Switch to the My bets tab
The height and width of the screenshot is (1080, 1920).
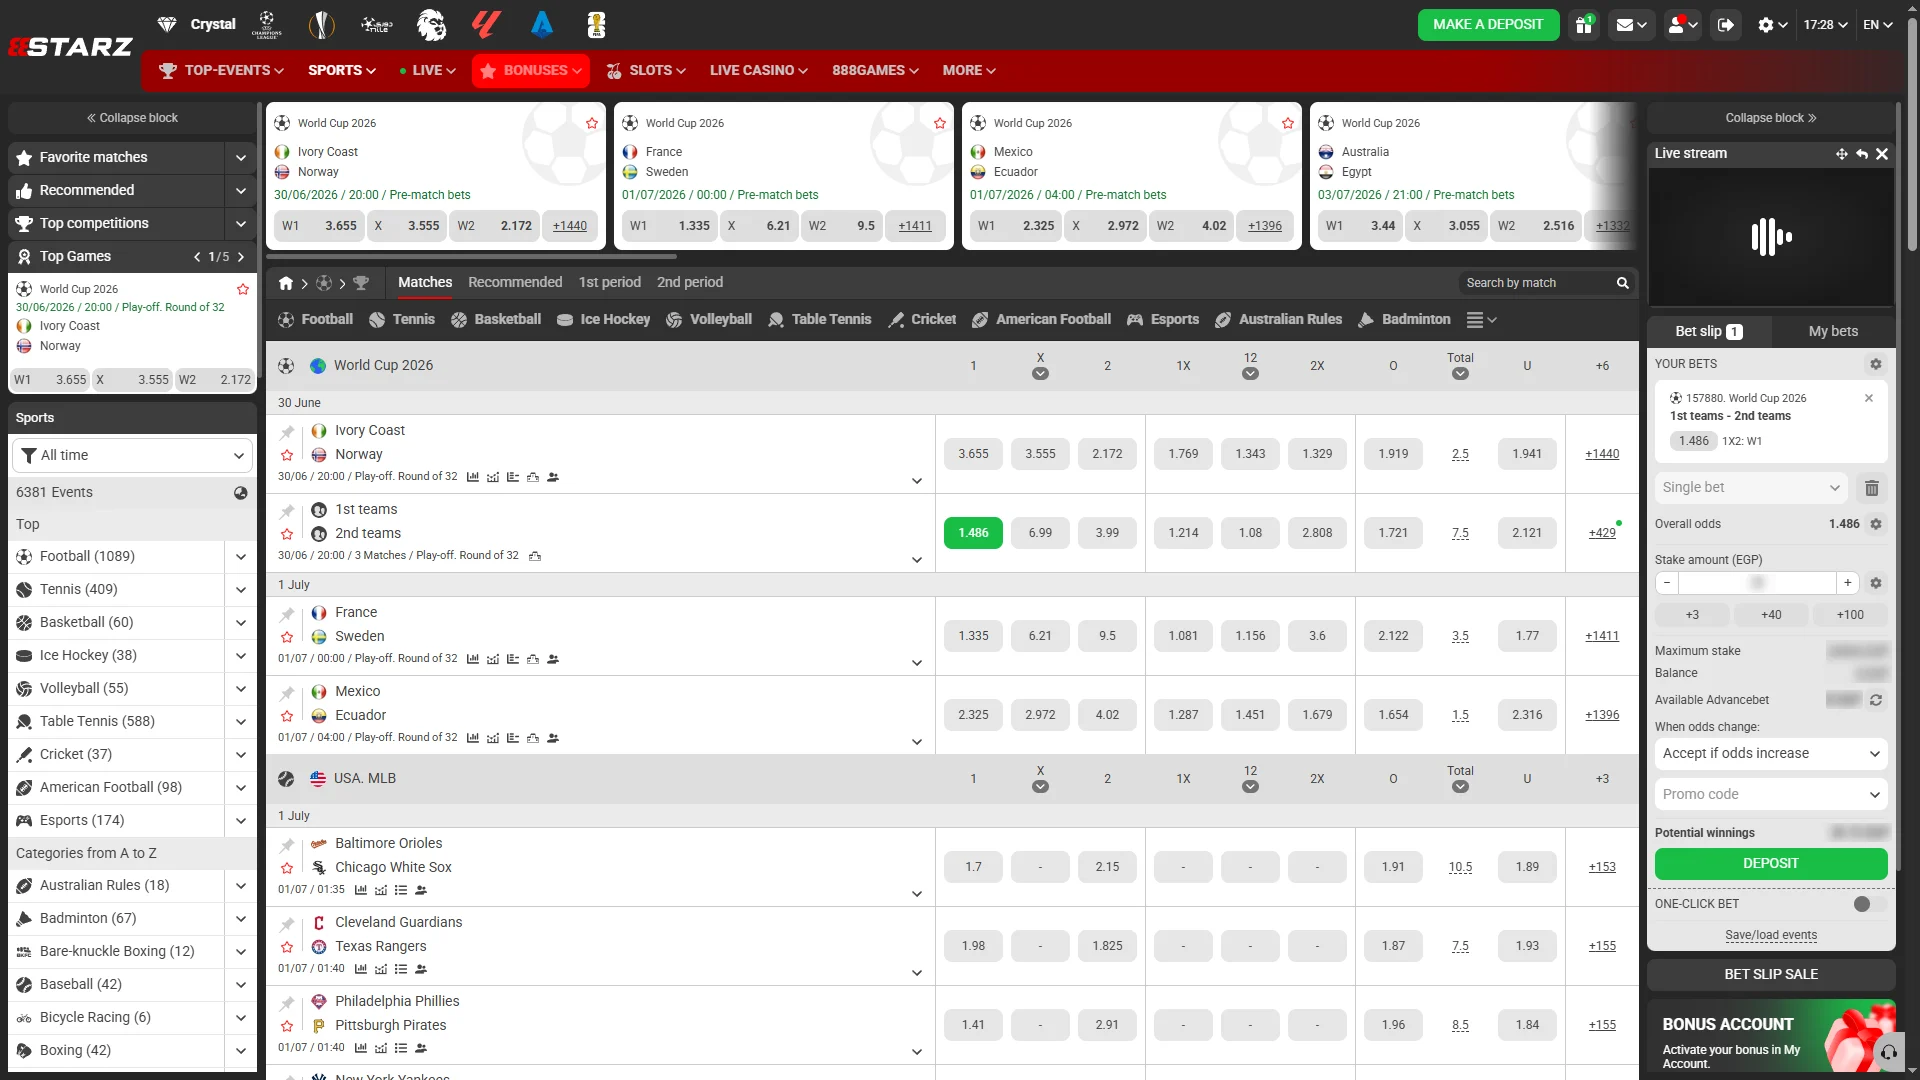click(1833, 332)
